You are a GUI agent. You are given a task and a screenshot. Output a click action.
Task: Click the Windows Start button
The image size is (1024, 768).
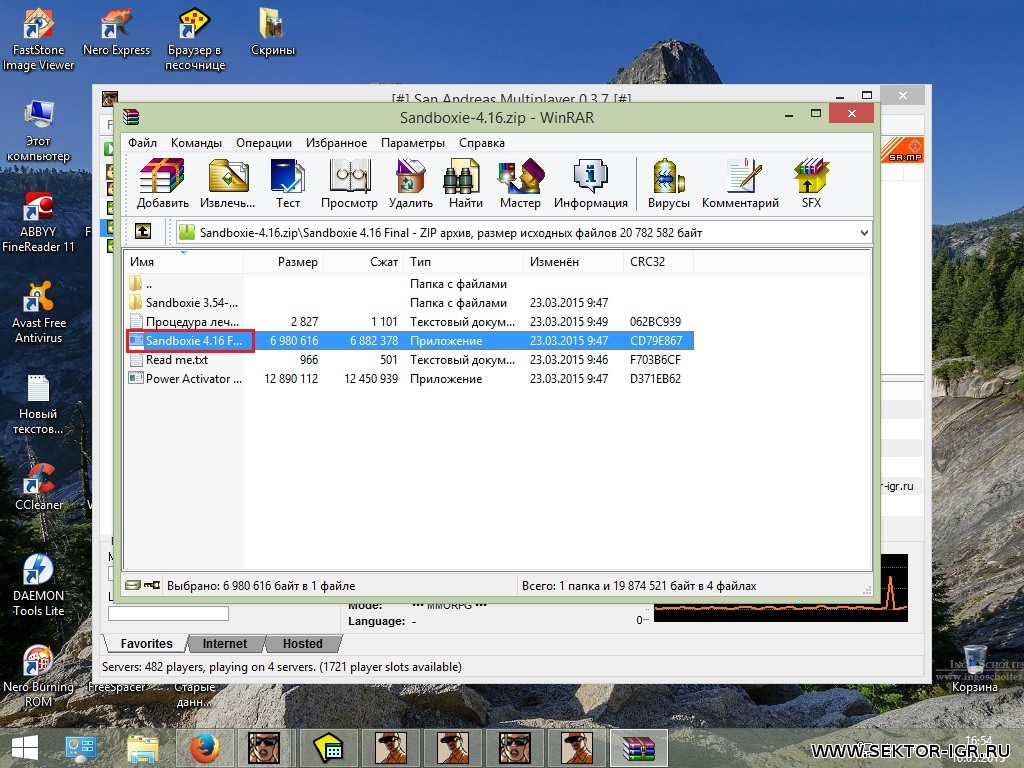[25, 748]
